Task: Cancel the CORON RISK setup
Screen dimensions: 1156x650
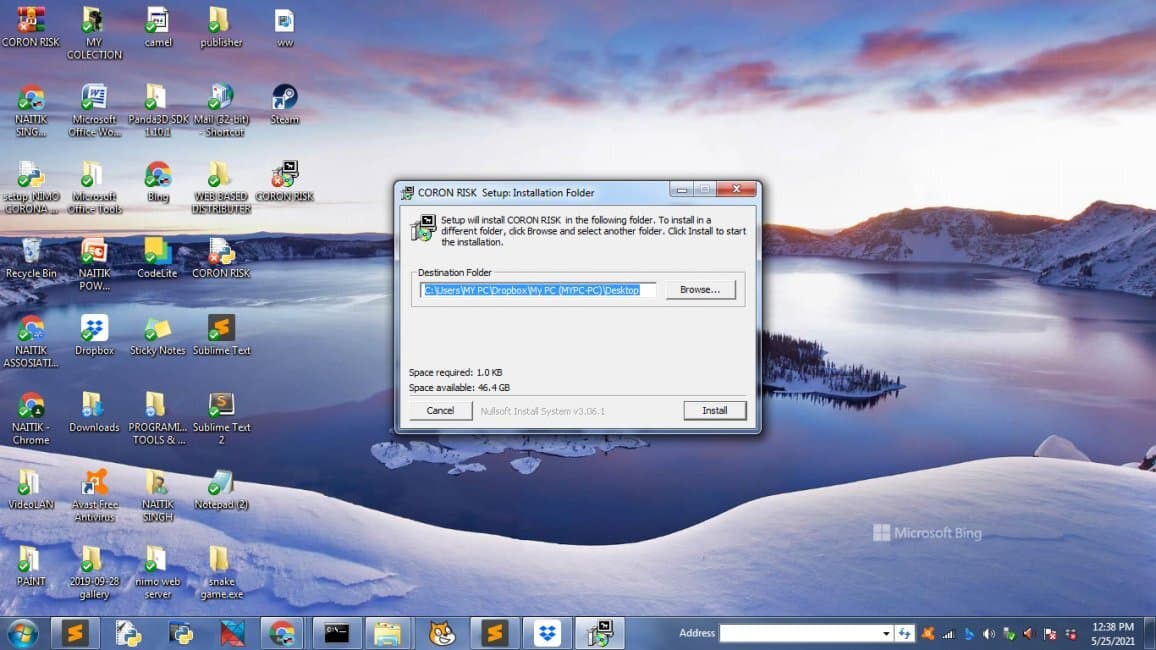Action: pyautogui.click(x=440, y=410)
